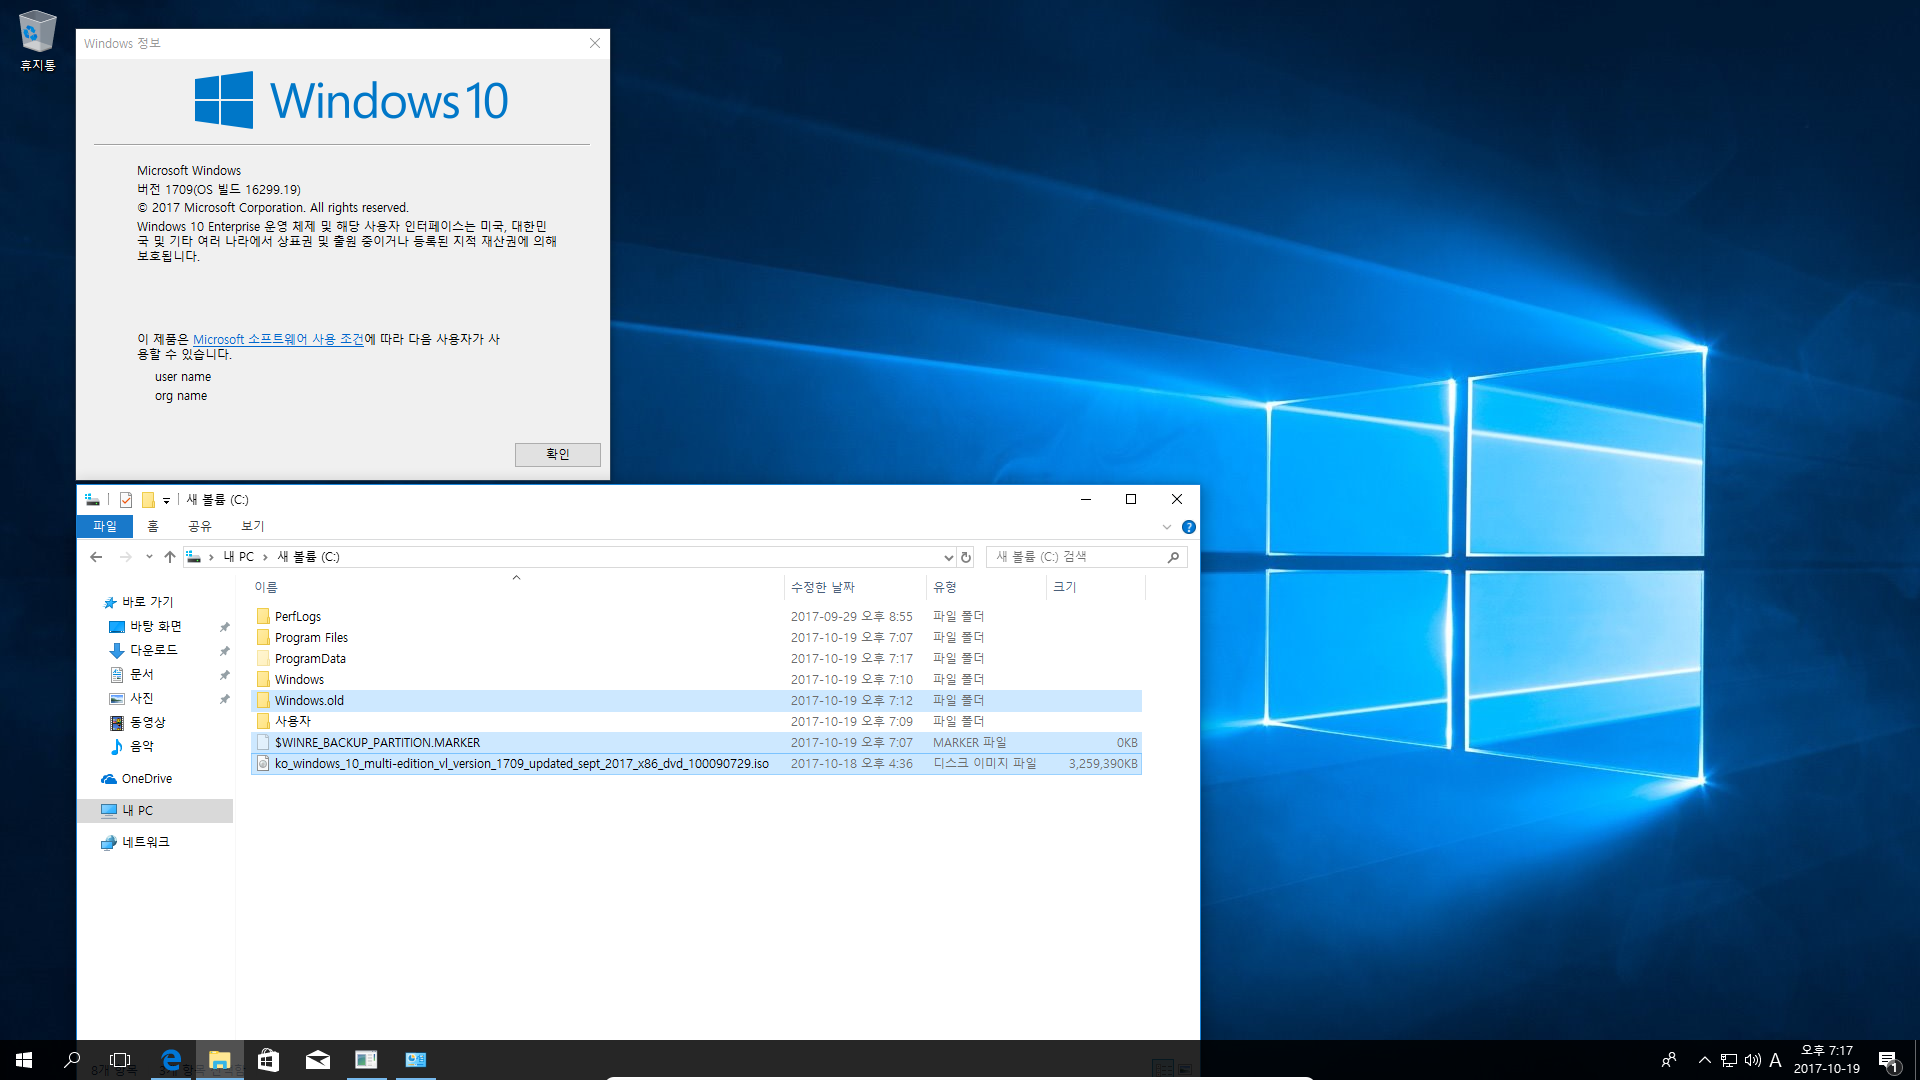Close the Windows 정보 dialog
This screenshot has width=1920, height=1080.
tap(595, 43)
